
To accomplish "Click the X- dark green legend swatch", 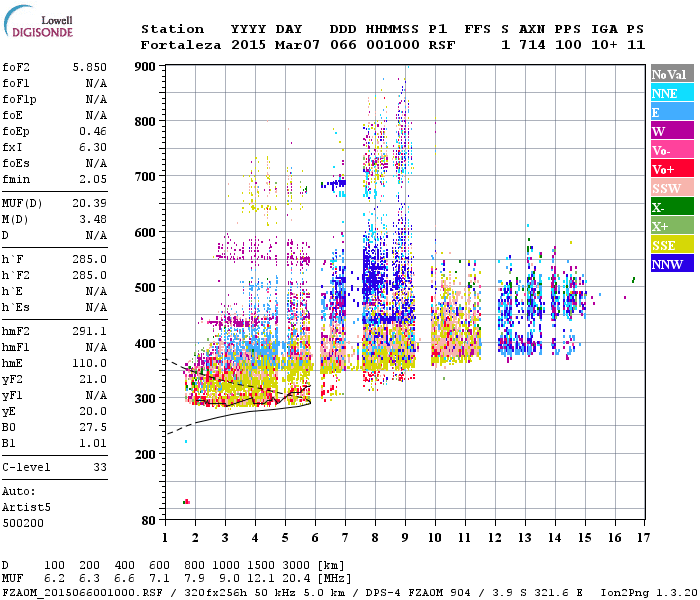I will click(x=671, y=207).
